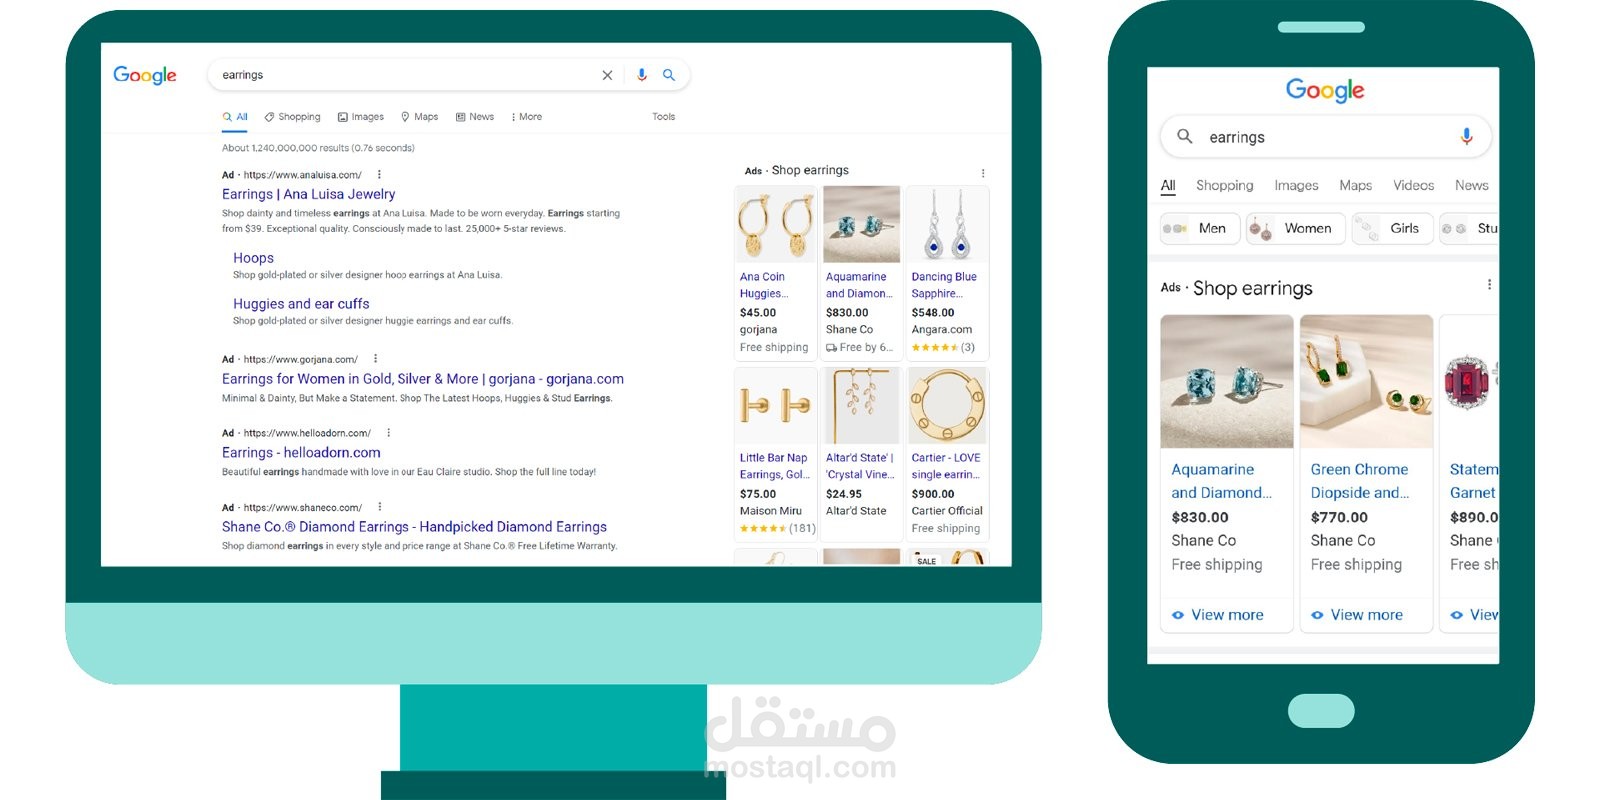
Task: Switch to the desktop Images tab
Action: pyautogui.click(x=361, y=117)
